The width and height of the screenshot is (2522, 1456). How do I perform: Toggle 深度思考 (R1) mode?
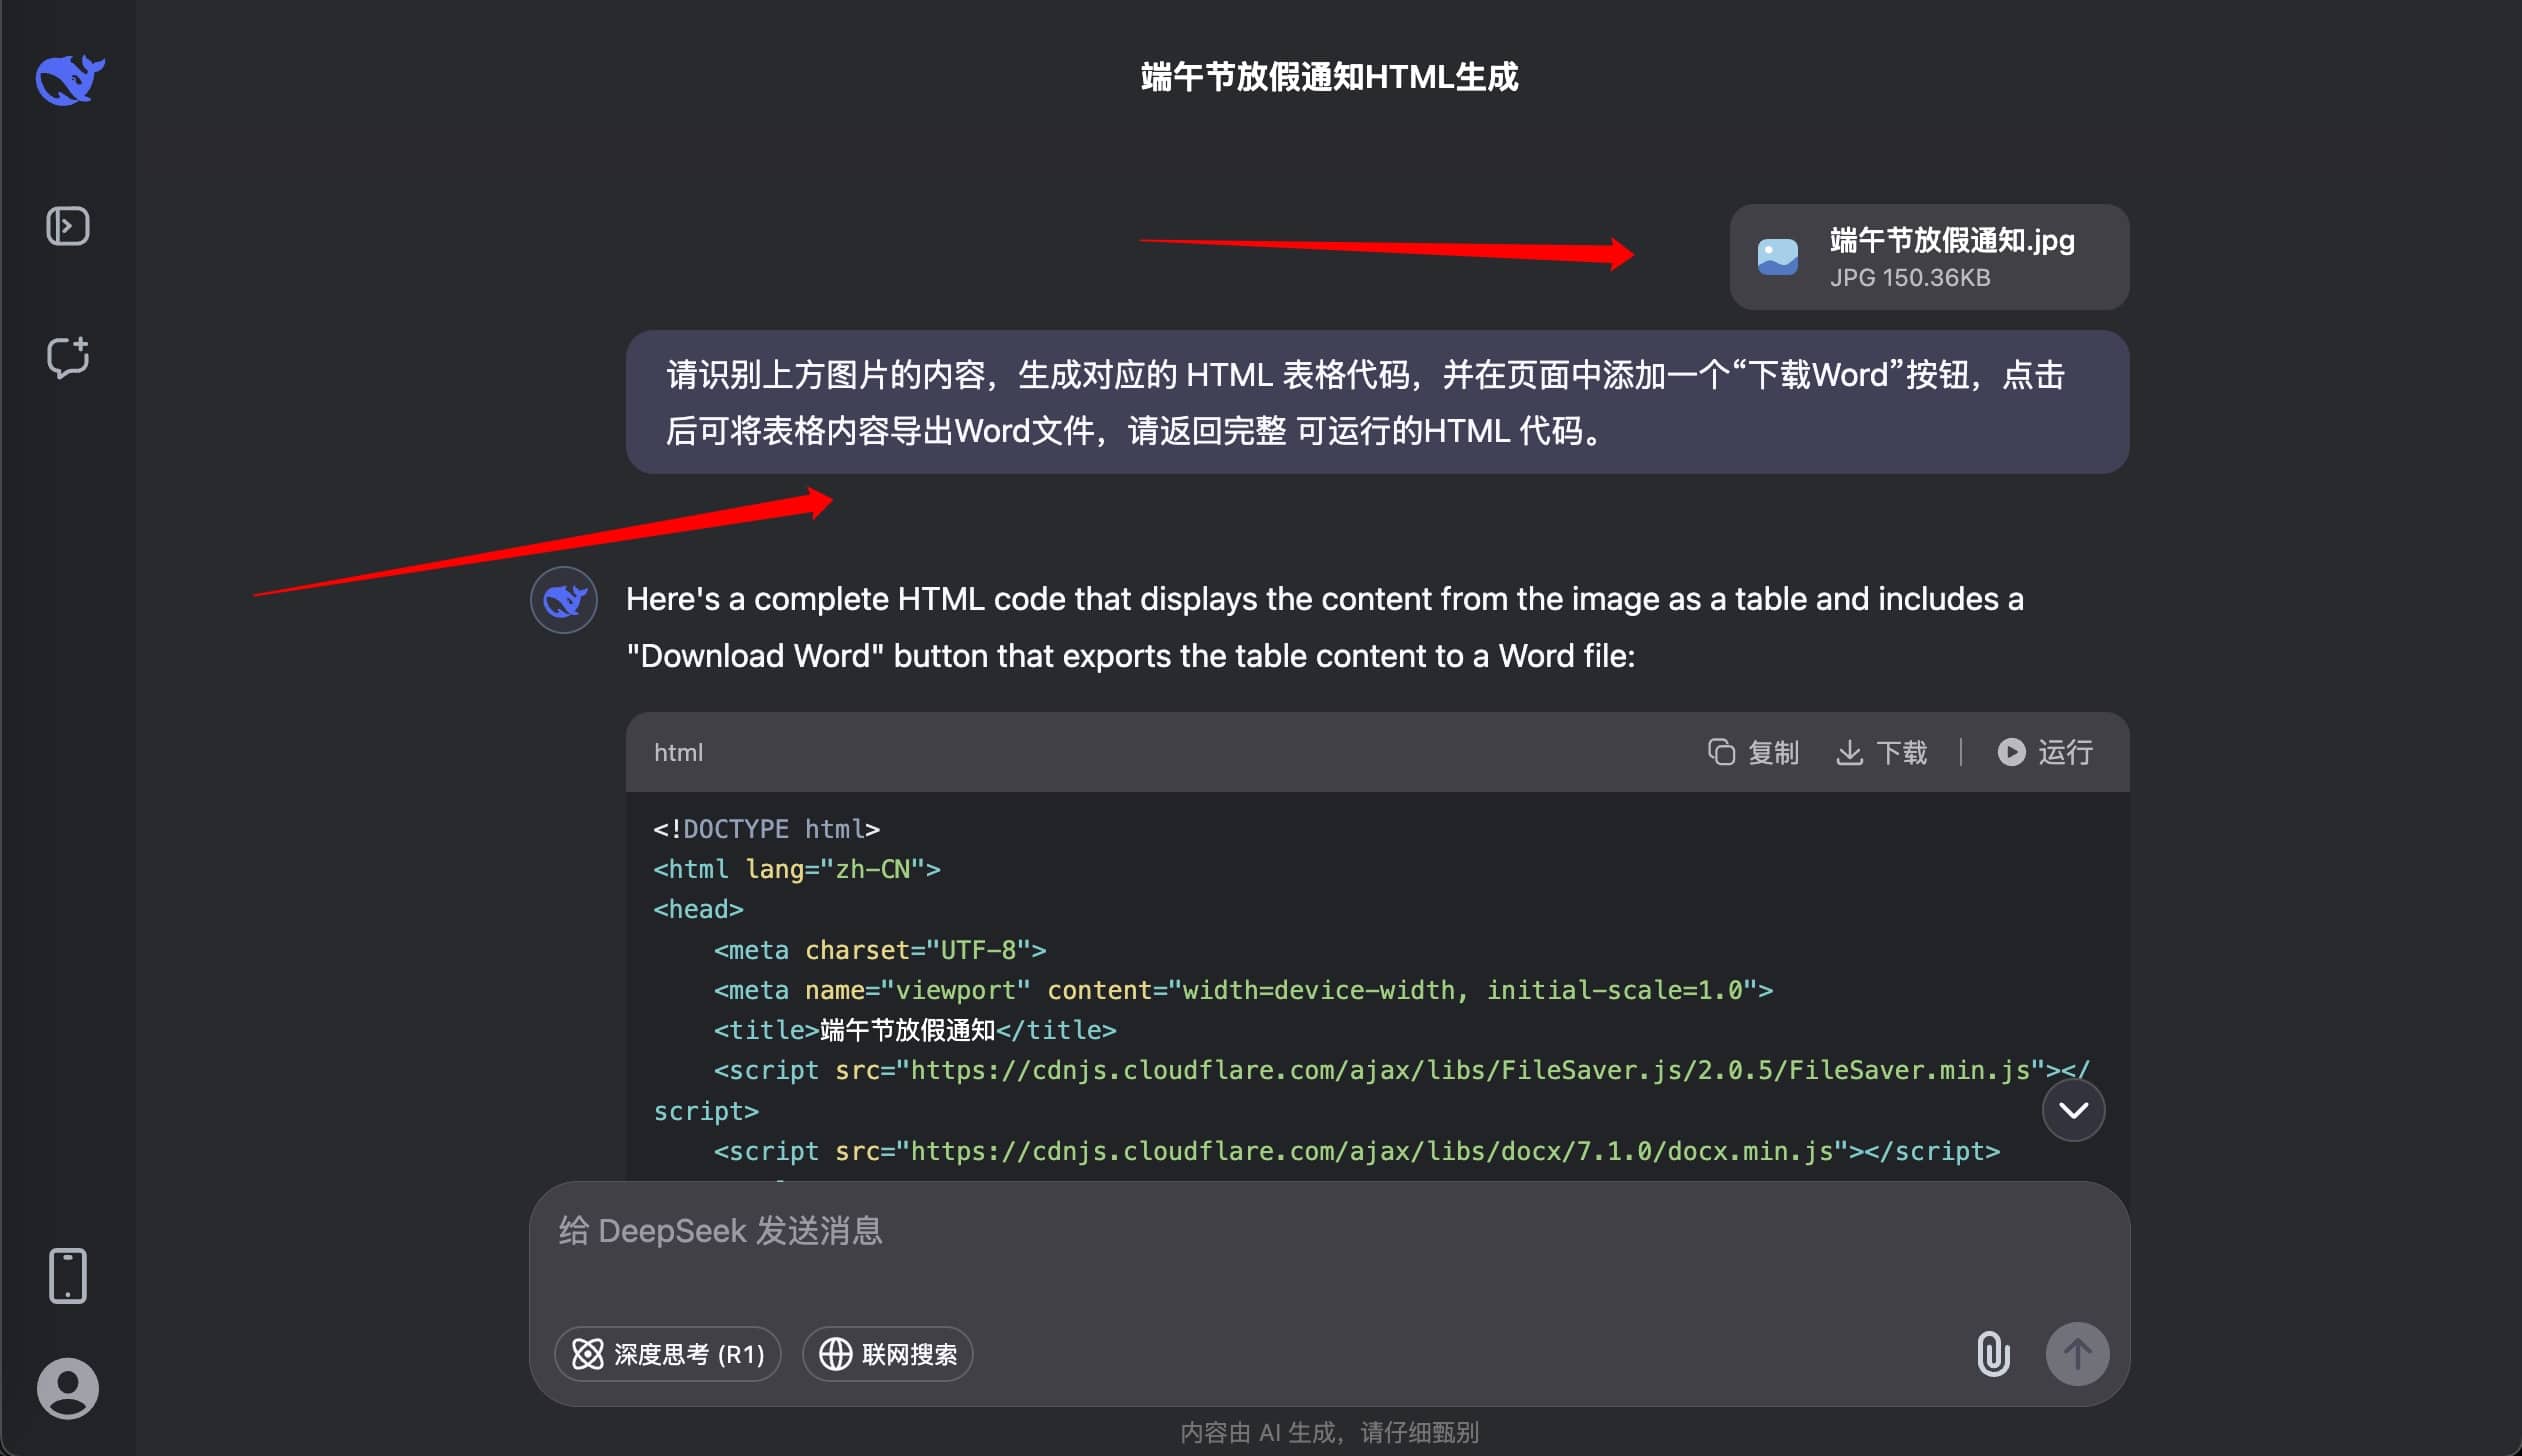coord(667,1354)
